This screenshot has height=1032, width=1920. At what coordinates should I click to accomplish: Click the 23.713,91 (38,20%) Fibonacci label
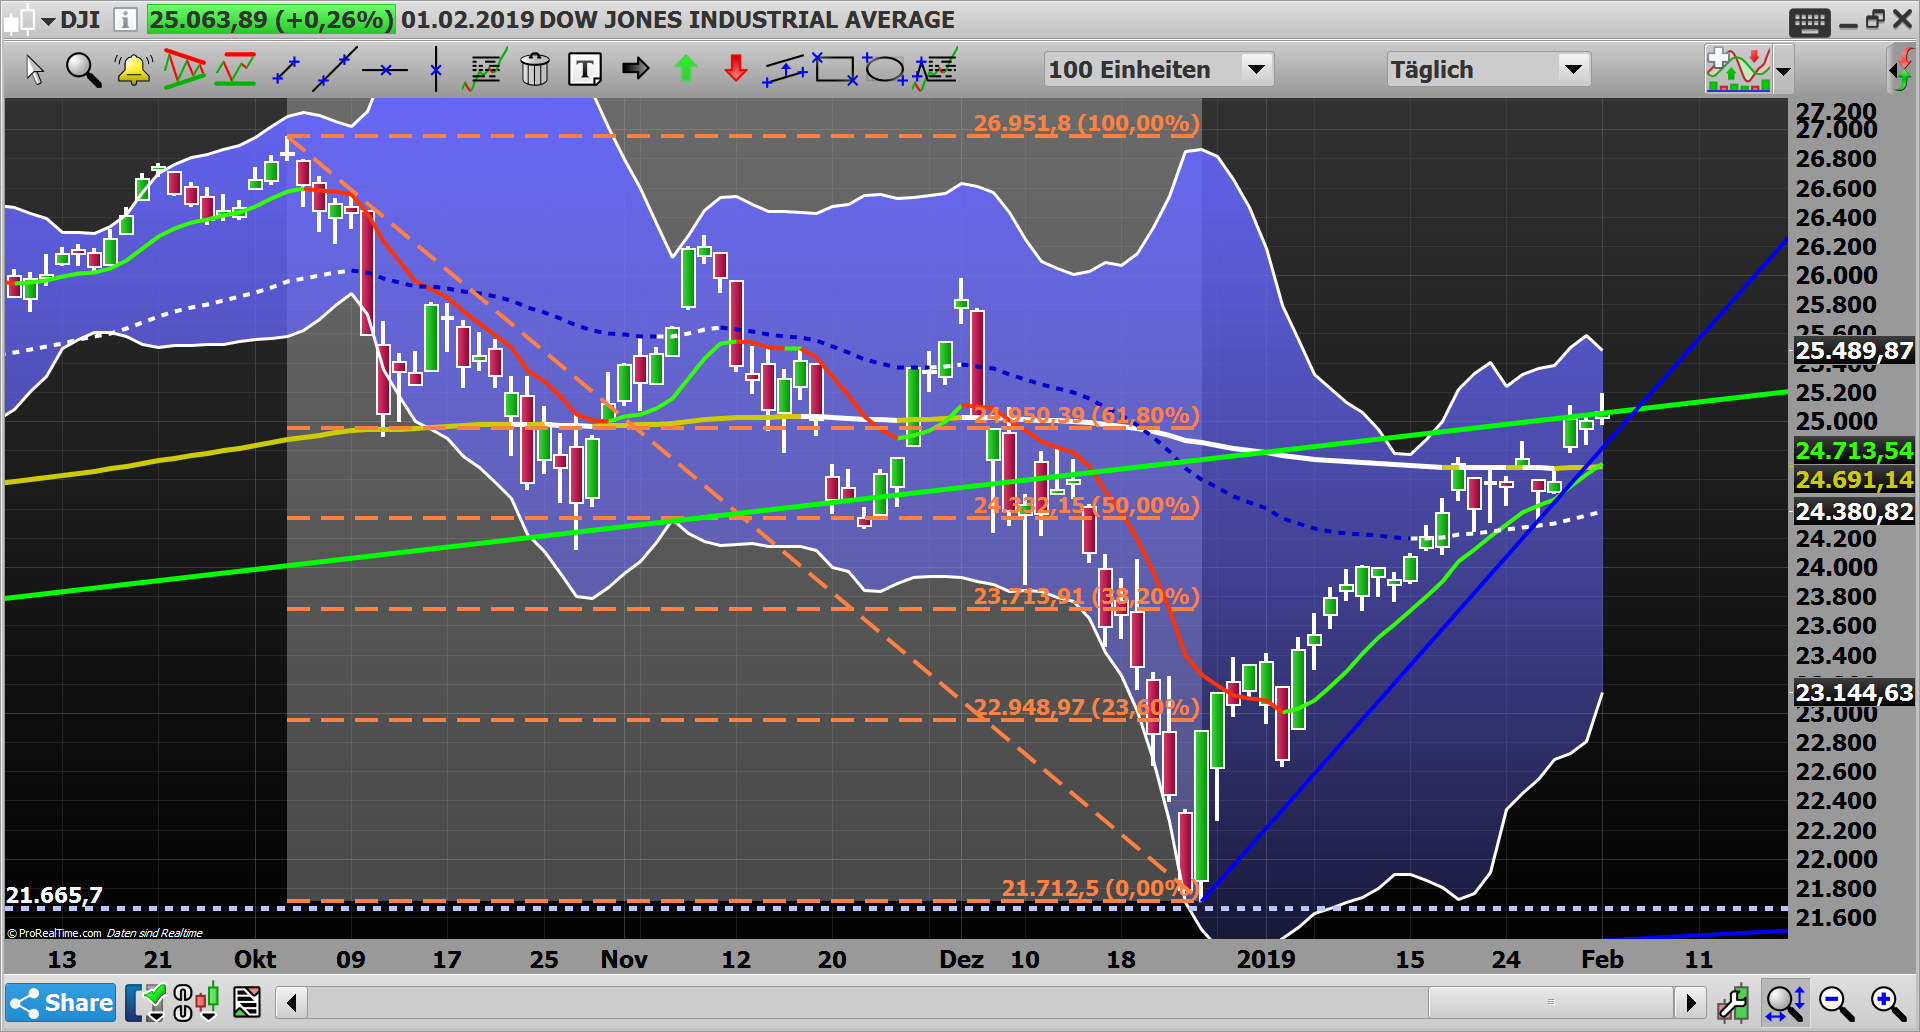pyautogui.click(x=1086, y=597)
